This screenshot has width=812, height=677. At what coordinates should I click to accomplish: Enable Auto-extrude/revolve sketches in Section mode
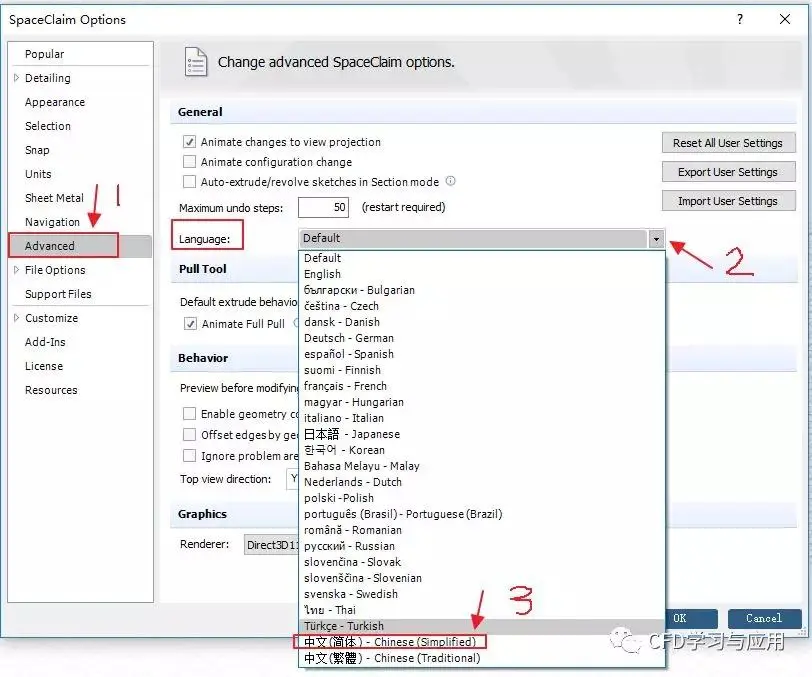click(x=190, y=182)
